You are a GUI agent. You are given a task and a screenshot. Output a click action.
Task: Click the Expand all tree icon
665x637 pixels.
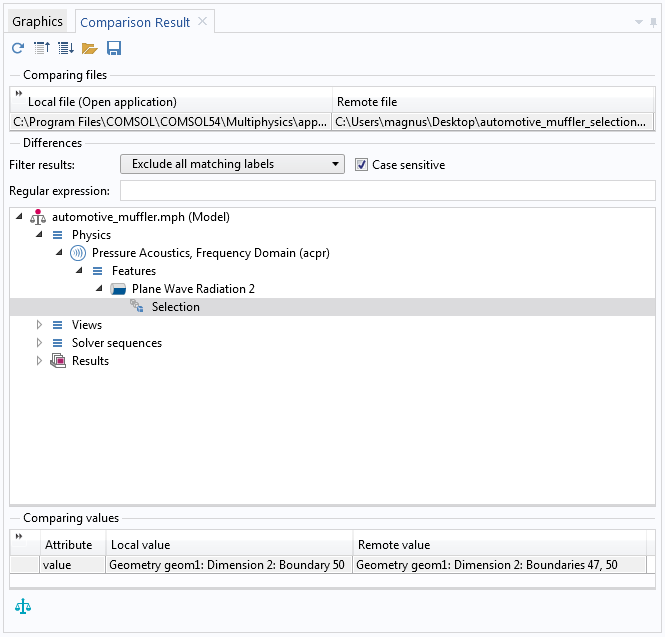pyautogui.click(x=66, y=48)
